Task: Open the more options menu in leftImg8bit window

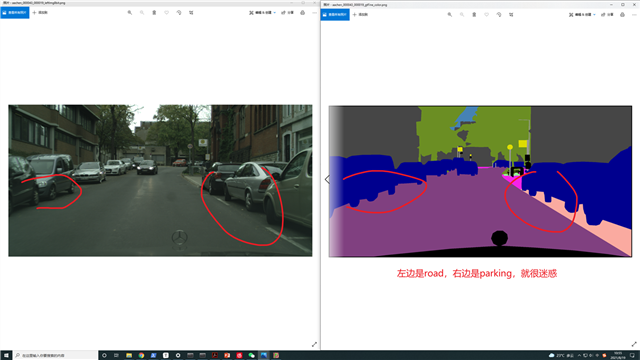Action: (314, 13)
